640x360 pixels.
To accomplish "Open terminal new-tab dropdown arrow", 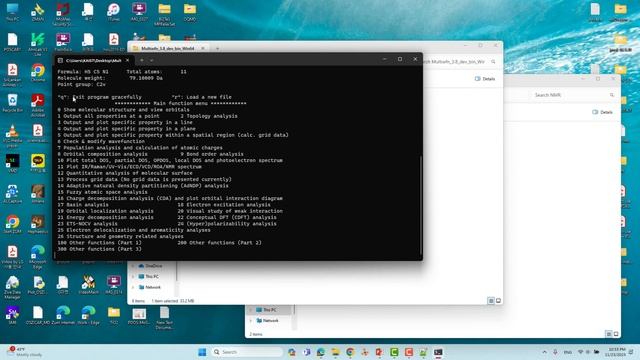I will click(151, 60).
